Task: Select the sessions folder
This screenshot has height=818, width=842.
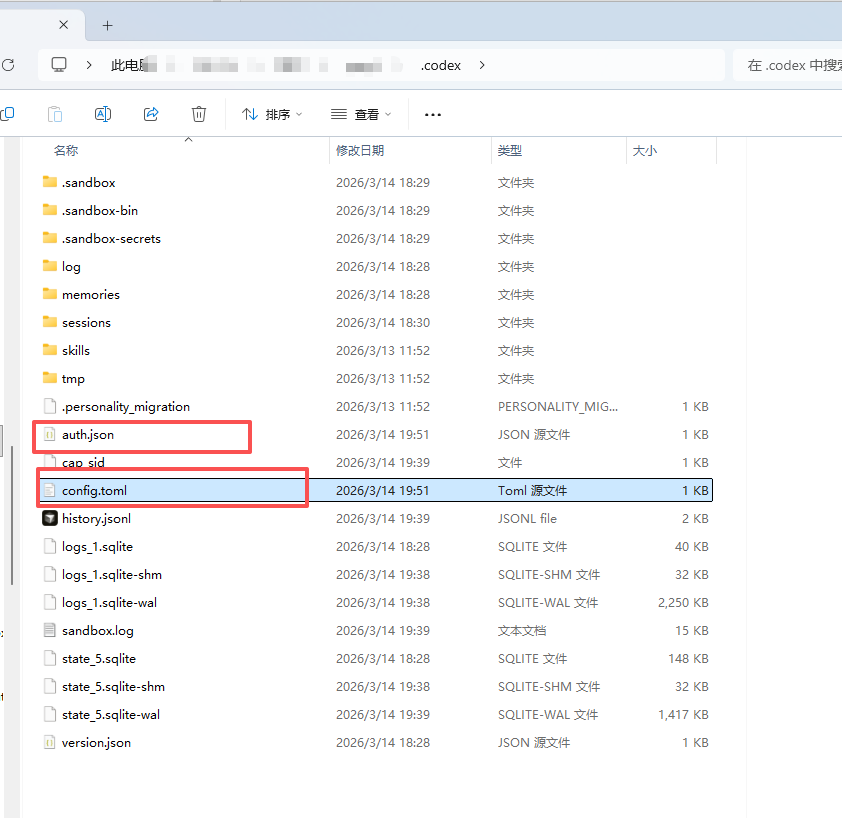Action: coord(86,322)
